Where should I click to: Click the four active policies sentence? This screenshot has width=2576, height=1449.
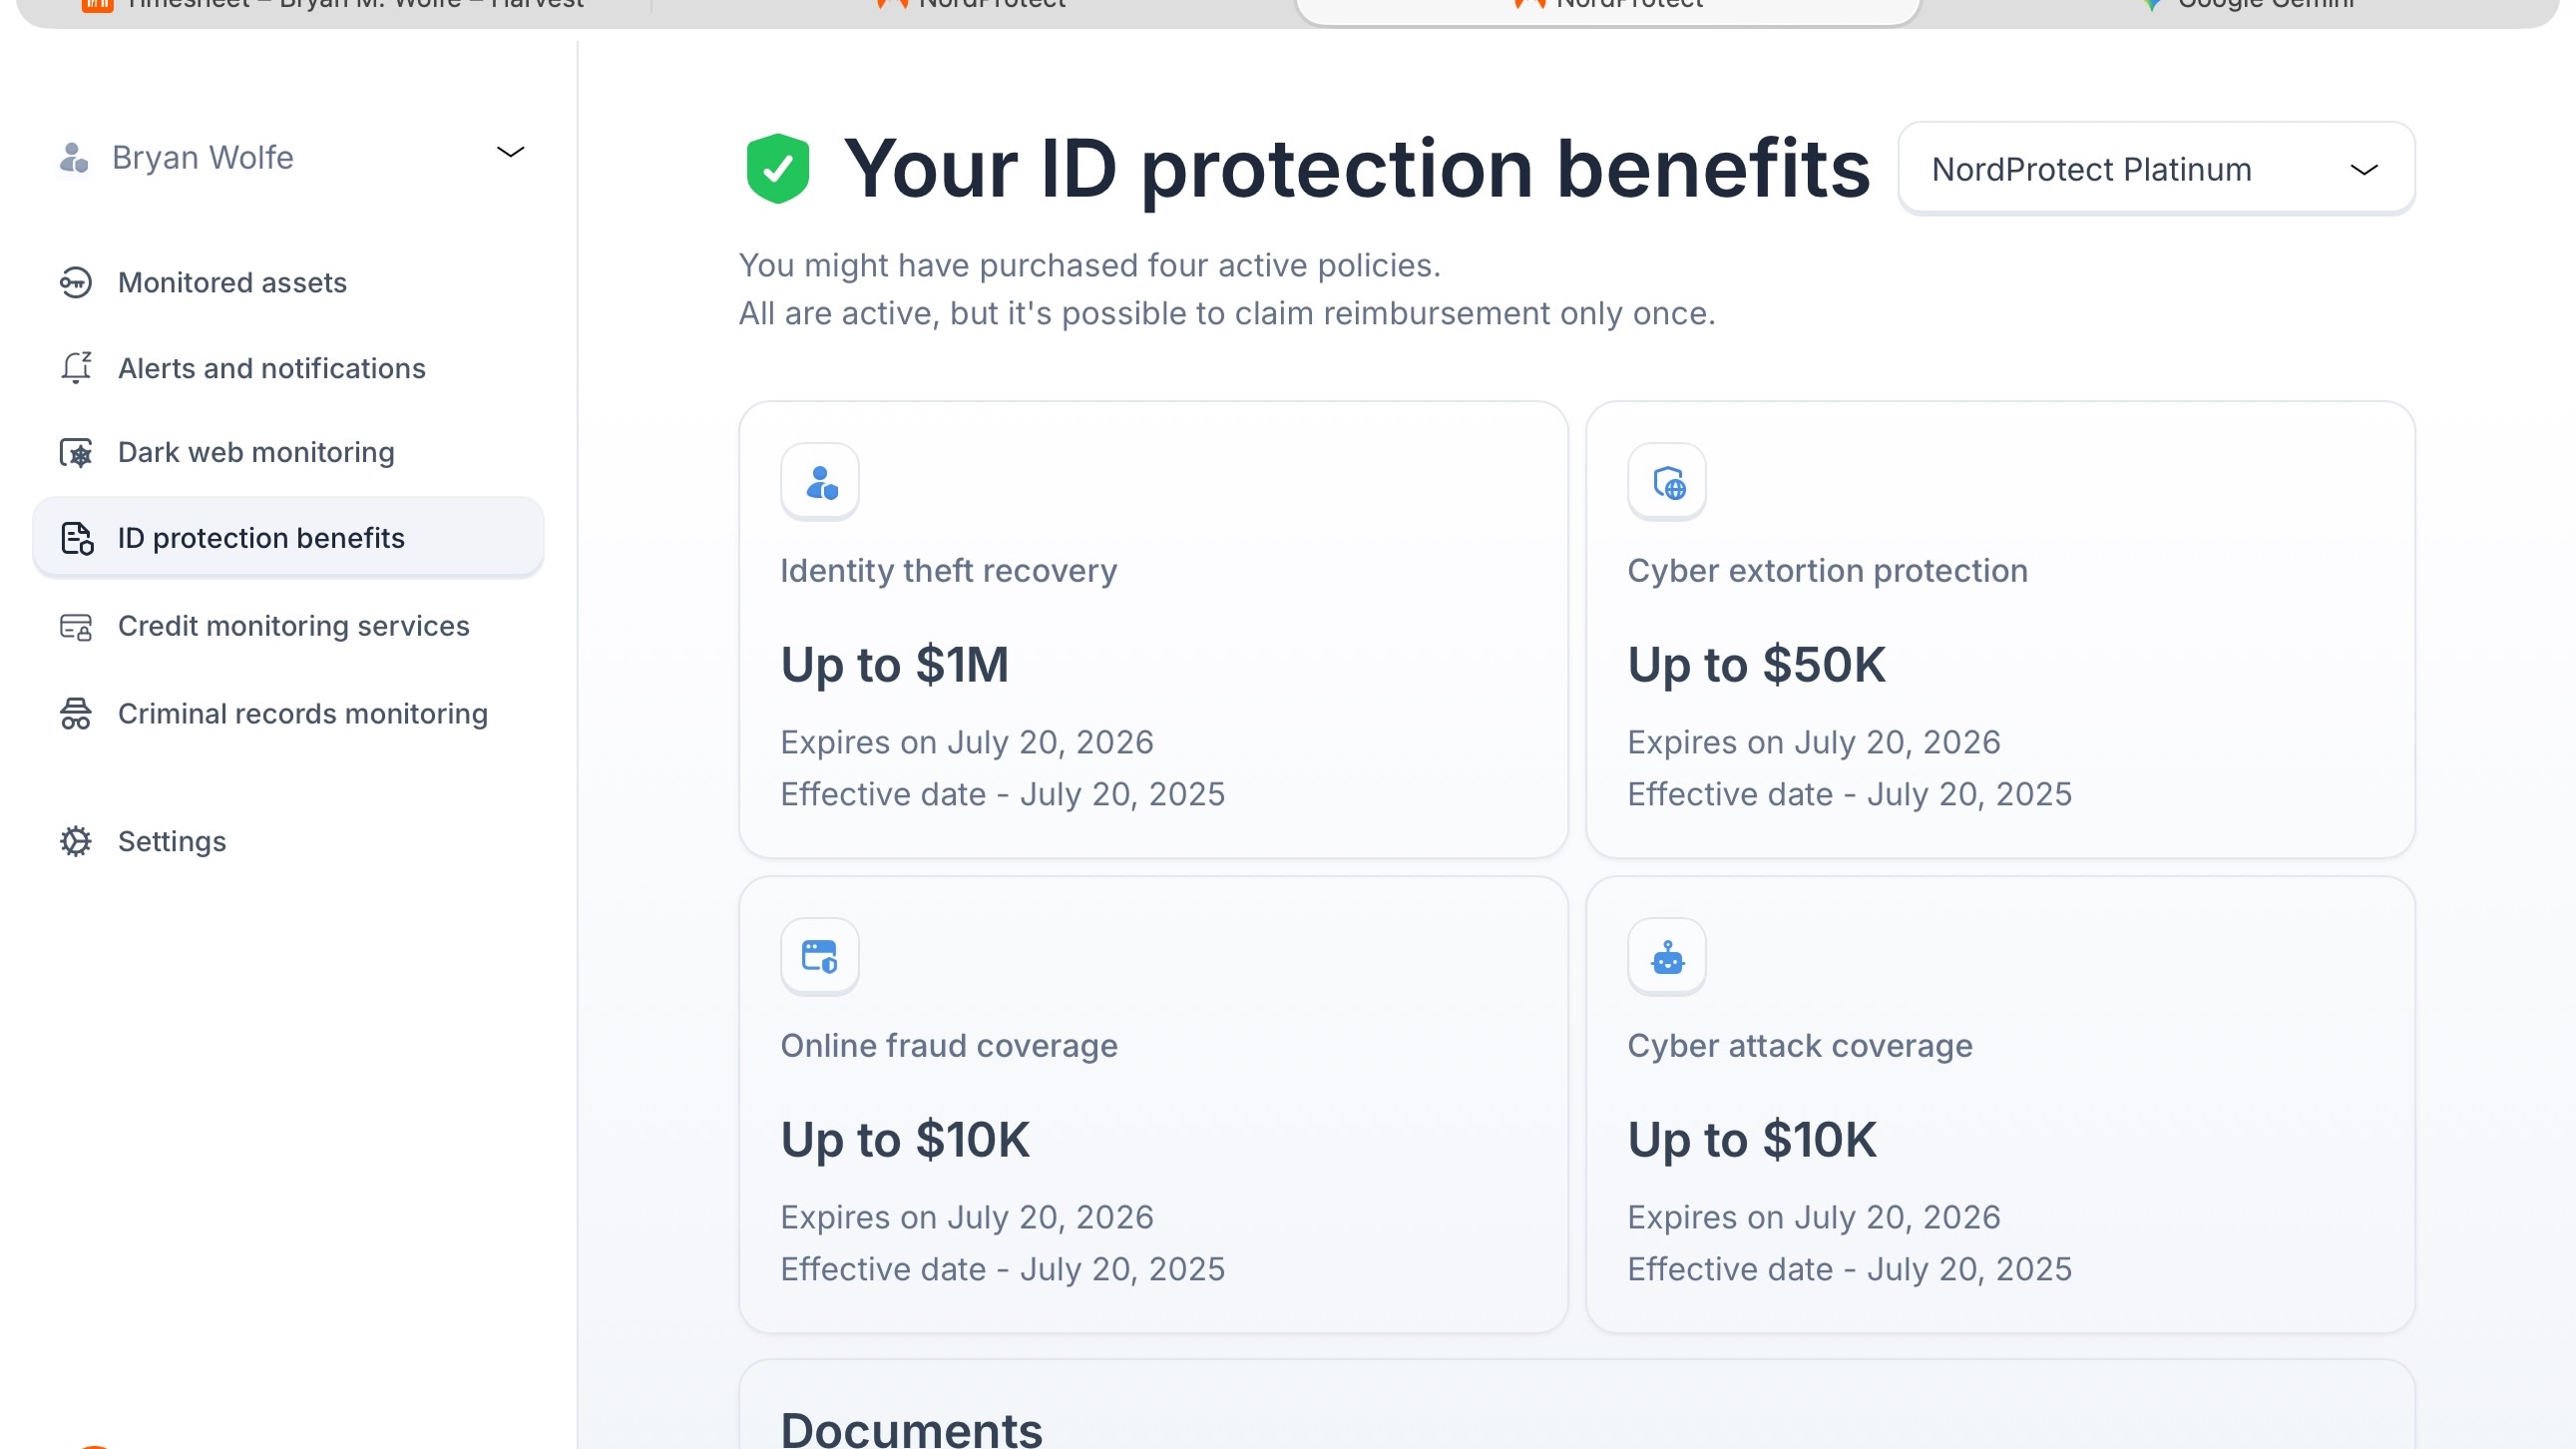pyautogui.click(x=1090, y=266)
